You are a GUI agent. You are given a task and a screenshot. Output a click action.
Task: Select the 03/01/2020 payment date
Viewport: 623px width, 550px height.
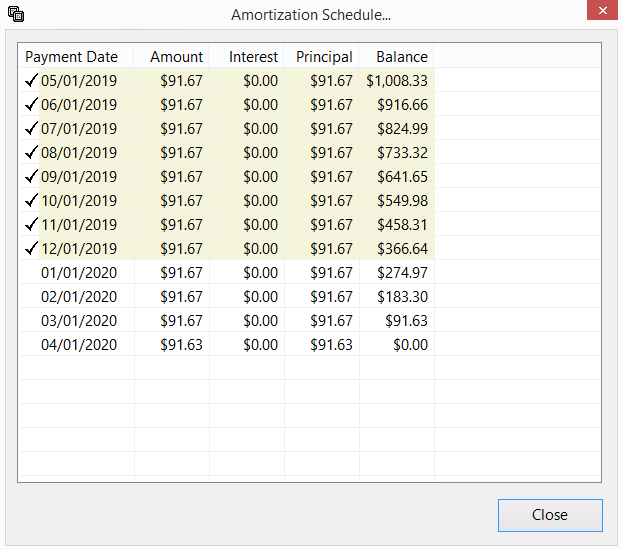tap(79, 321)
